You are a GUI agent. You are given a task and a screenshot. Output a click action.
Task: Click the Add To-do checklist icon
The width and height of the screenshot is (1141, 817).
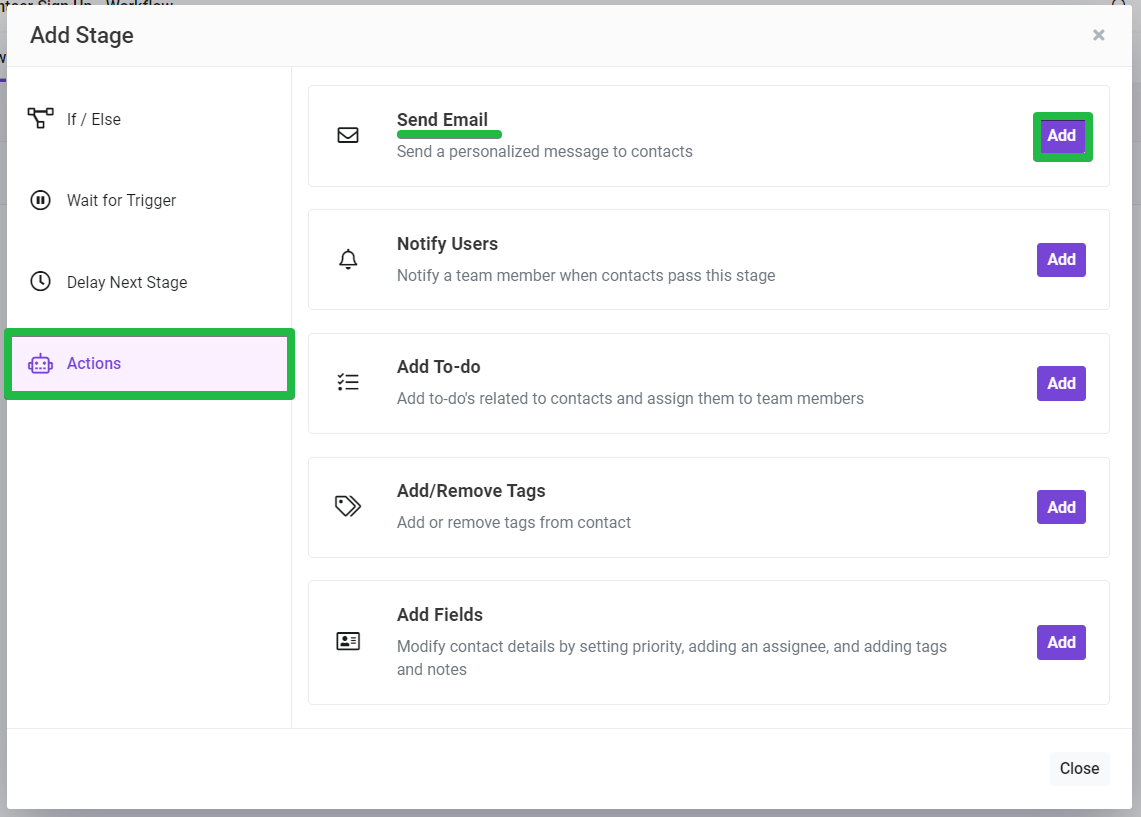pos(348,383)
